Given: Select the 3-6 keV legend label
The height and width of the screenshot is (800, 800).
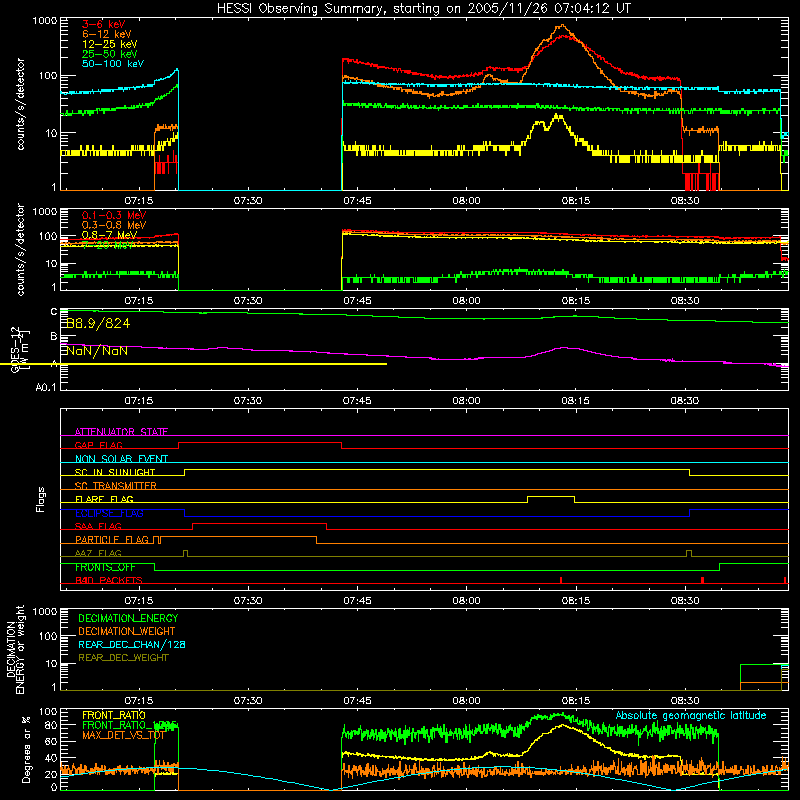Looking at the screenshot, I should click(104, 24).
